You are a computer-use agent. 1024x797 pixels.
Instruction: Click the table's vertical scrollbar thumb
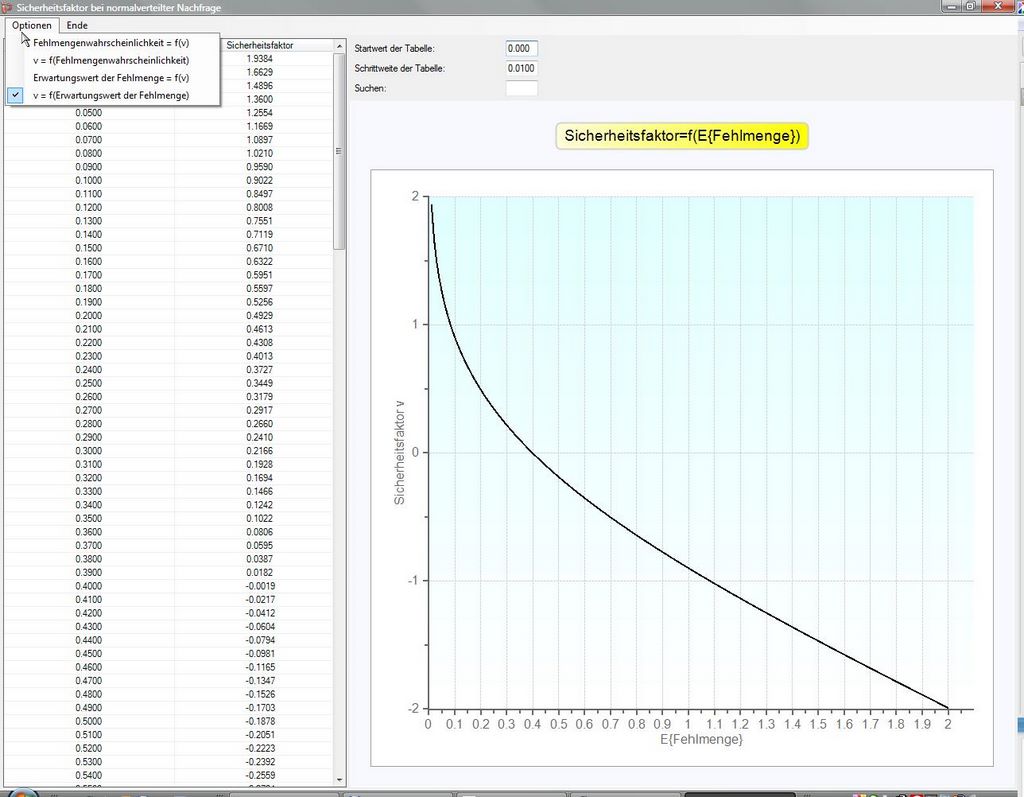[339, 150]
